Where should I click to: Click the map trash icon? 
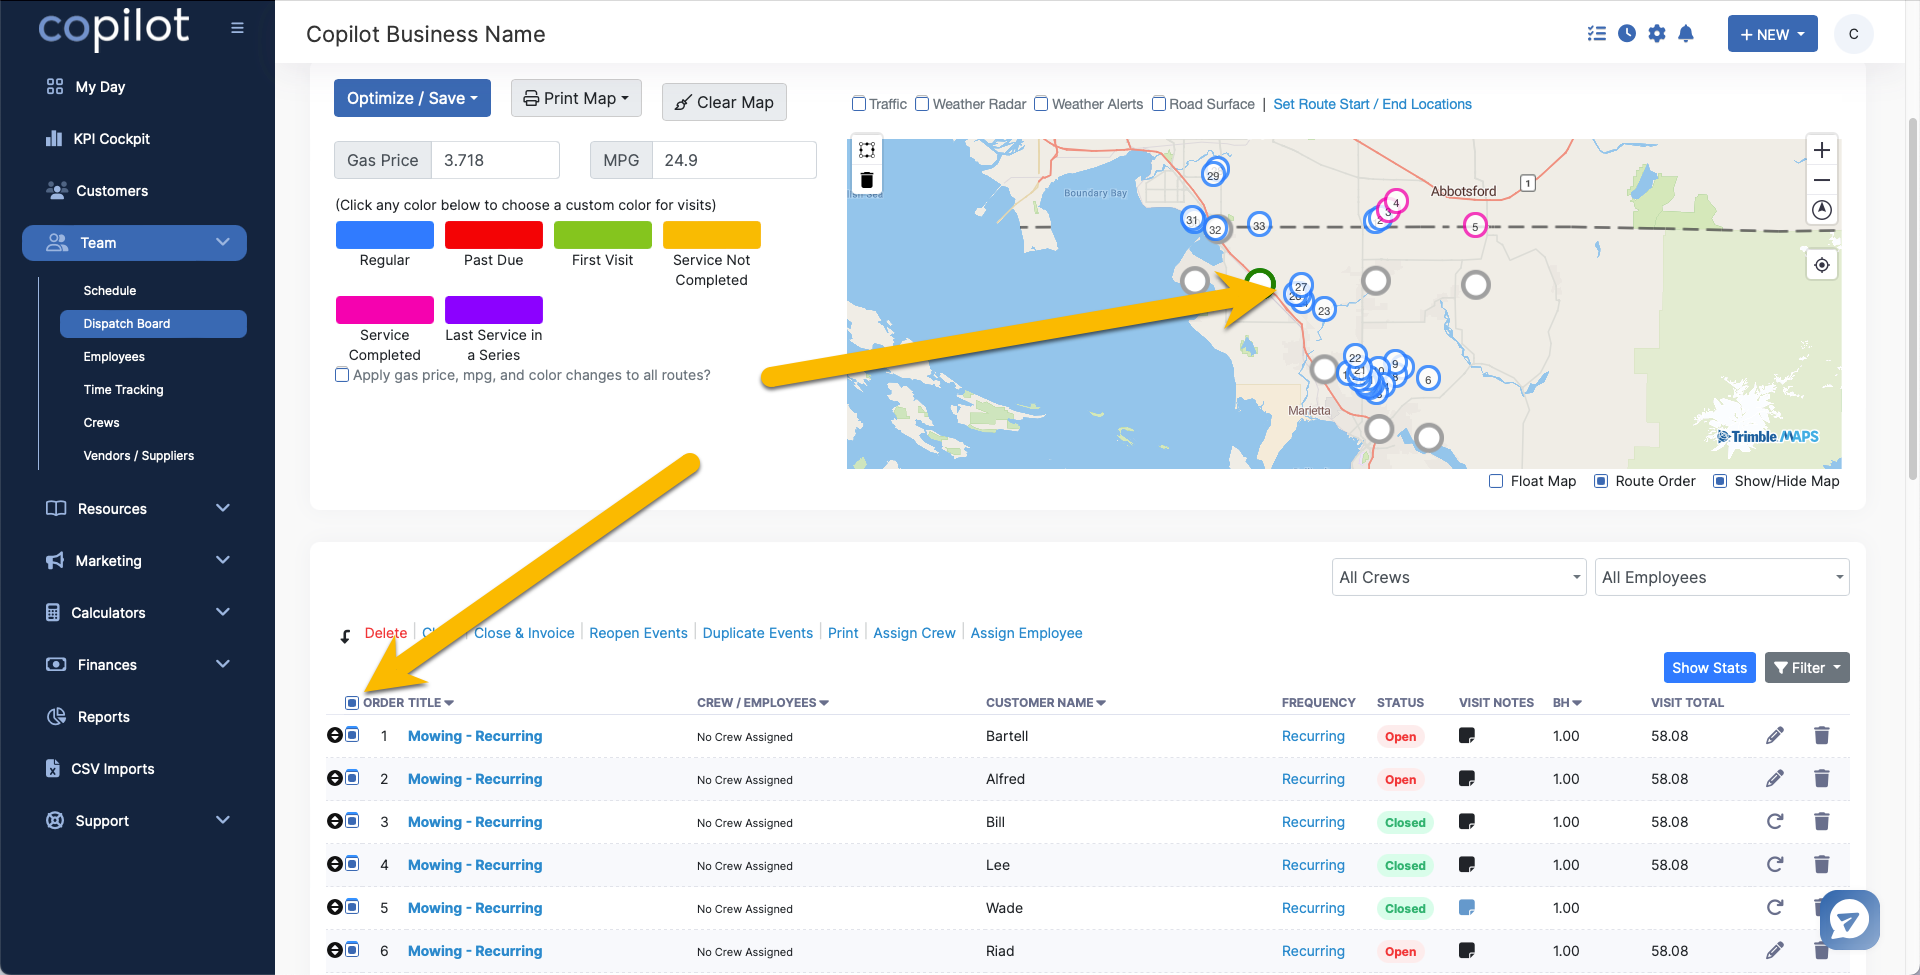(x=867, y=180)
